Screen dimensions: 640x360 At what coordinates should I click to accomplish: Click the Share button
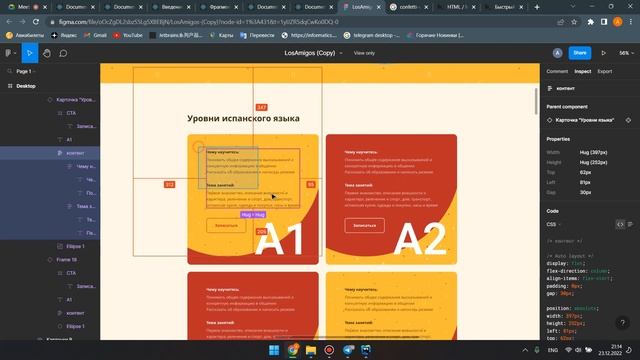tap(580, 53)
